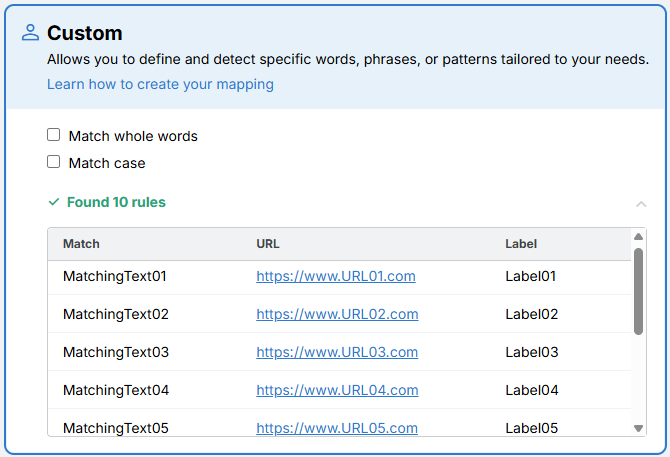Click the rules table scroll down arrow
Viewport: 670px width, 457px height.
pos(638,428)
